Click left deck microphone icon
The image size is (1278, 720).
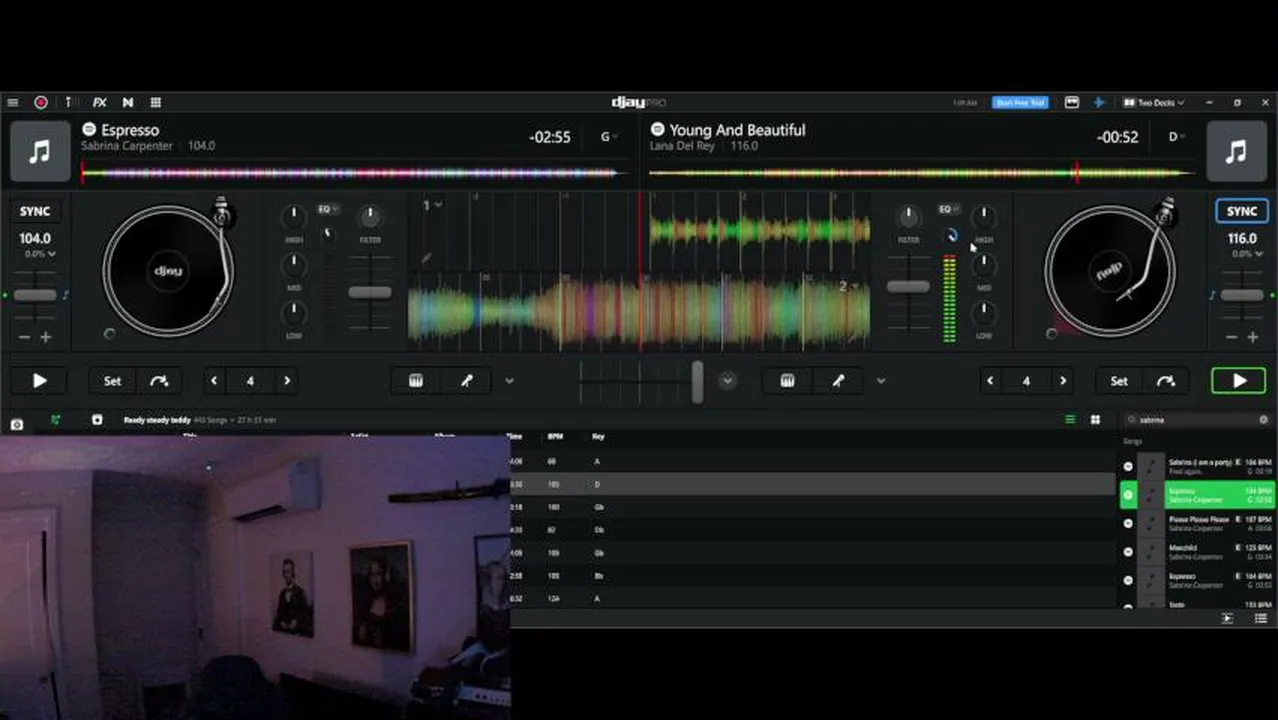click(x=467, y=381)
